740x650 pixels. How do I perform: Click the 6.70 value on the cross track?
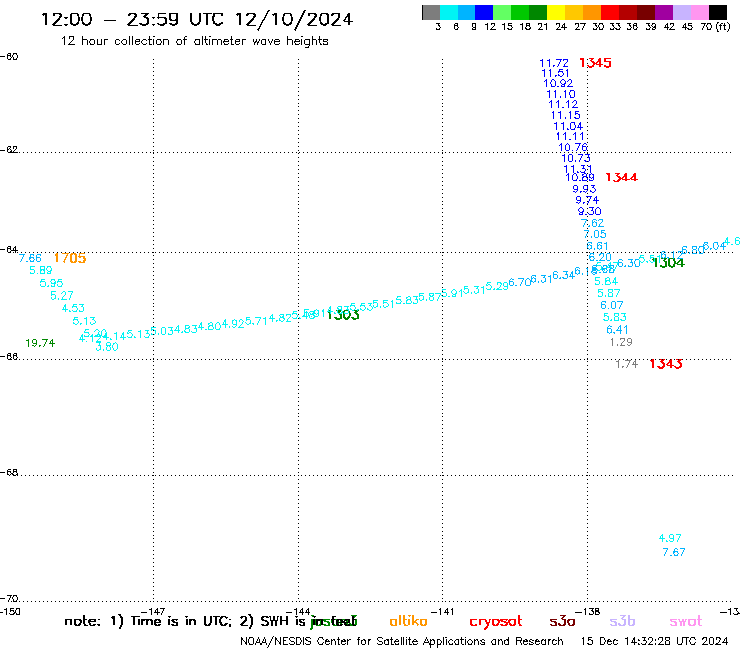520,282
